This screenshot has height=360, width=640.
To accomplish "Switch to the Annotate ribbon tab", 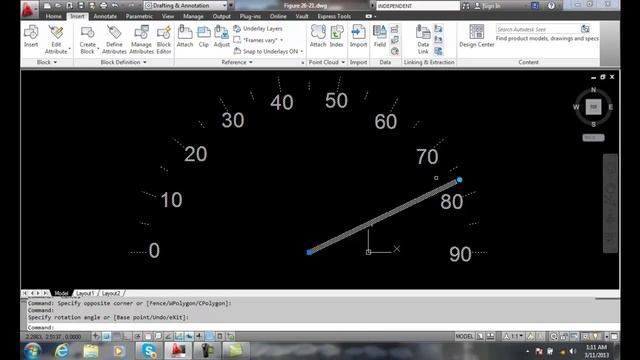I will coord(105,16).
